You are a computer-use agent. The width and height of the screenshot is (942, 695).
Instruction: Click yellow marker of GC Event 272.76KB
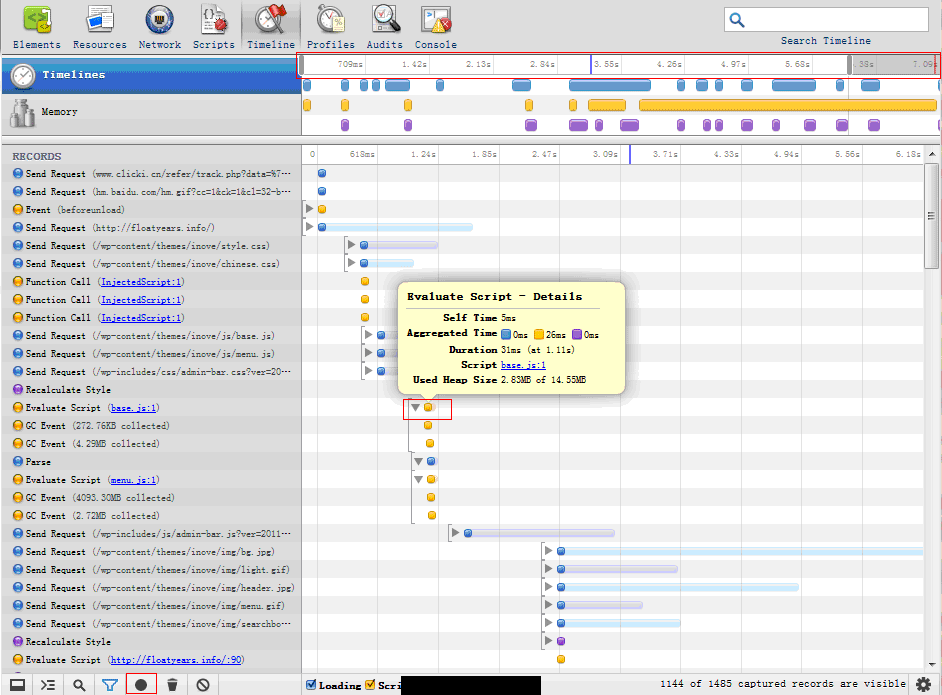tap(428, 425)
